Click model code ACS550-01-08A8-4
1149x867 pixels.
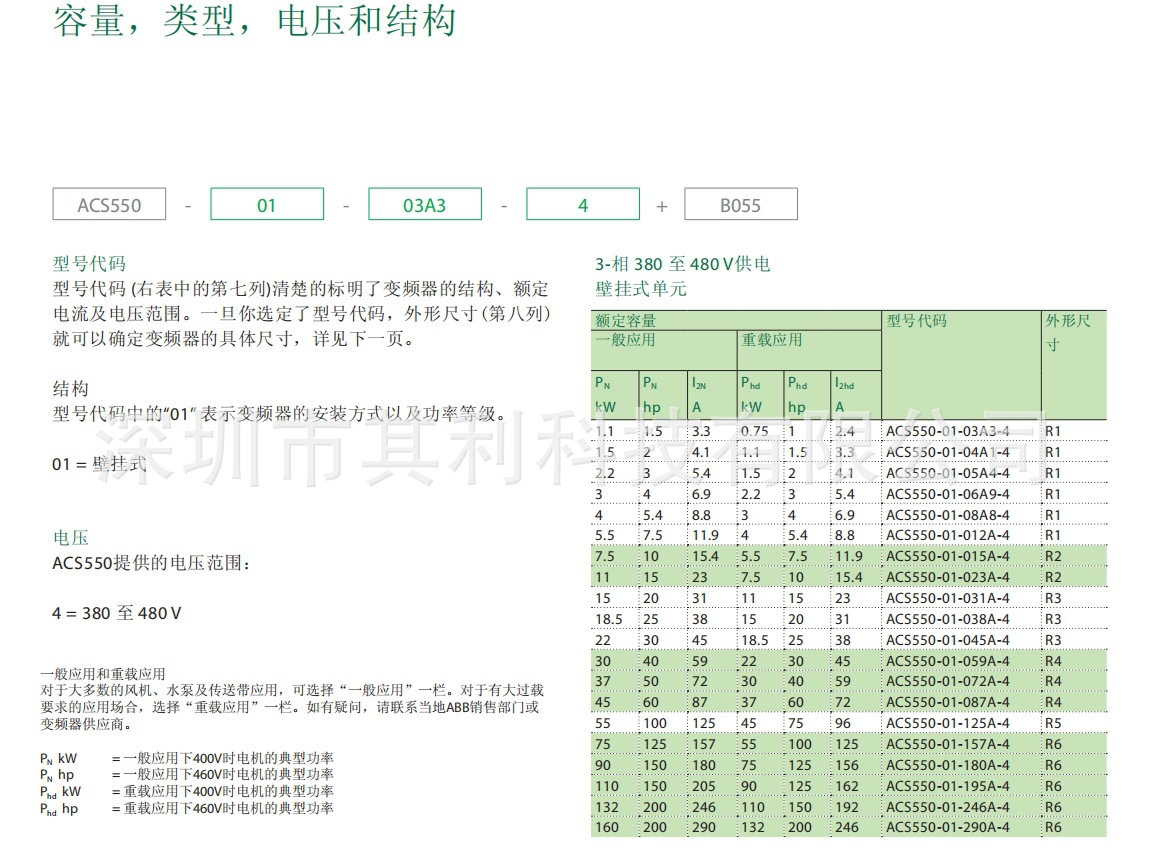coord(947,515)
